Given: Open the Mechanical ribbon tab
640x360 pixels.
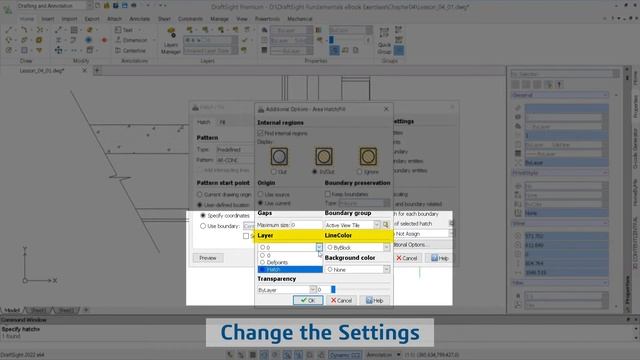Looking at the screenshot, I should [x=300, y=19].
